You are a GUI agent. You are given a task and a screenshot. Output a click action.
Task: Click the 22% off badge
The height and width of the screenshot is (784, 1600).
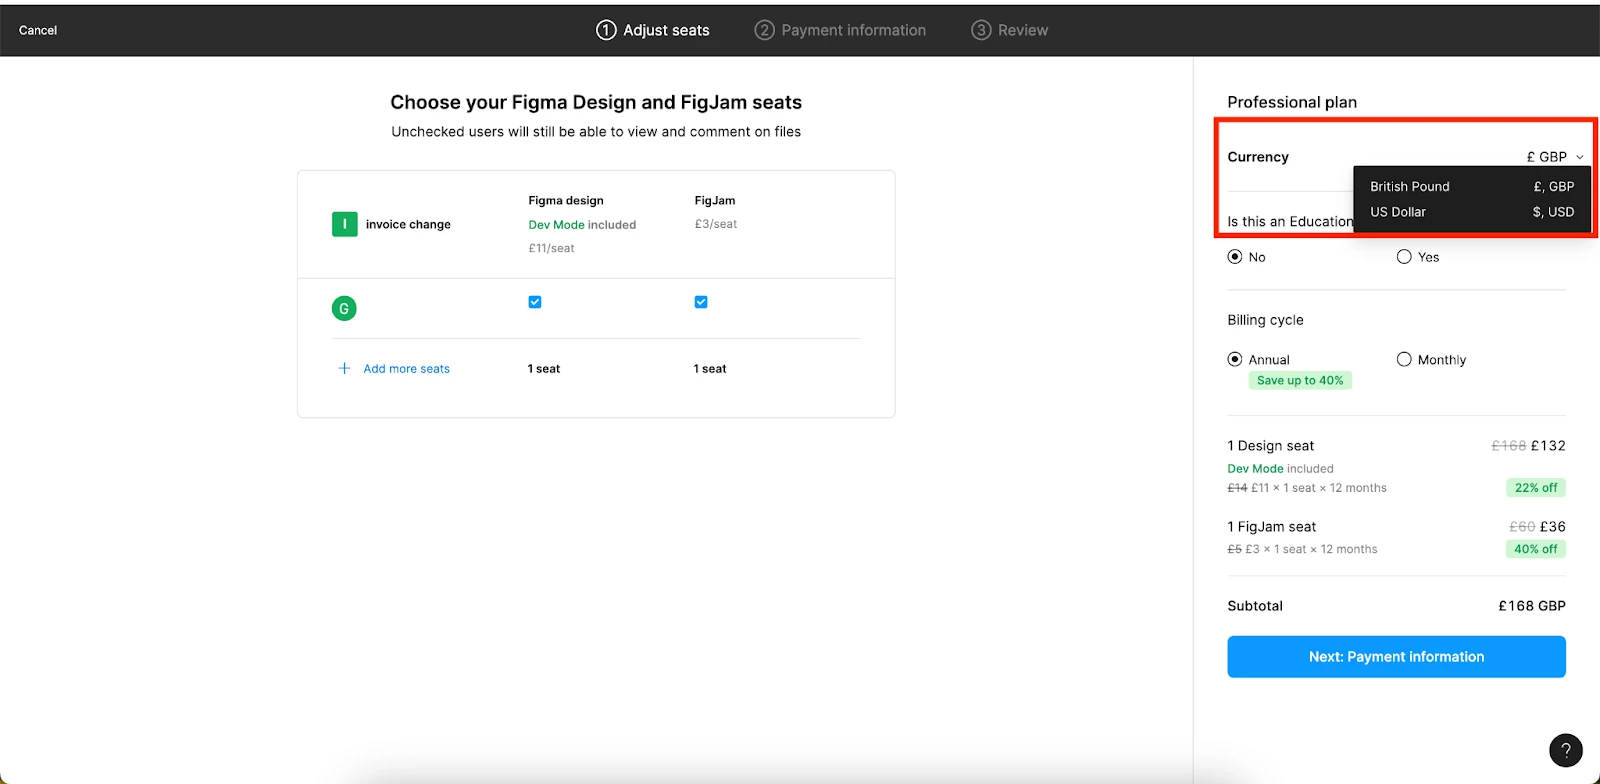pyautogui.click(x=1536, y=488)
